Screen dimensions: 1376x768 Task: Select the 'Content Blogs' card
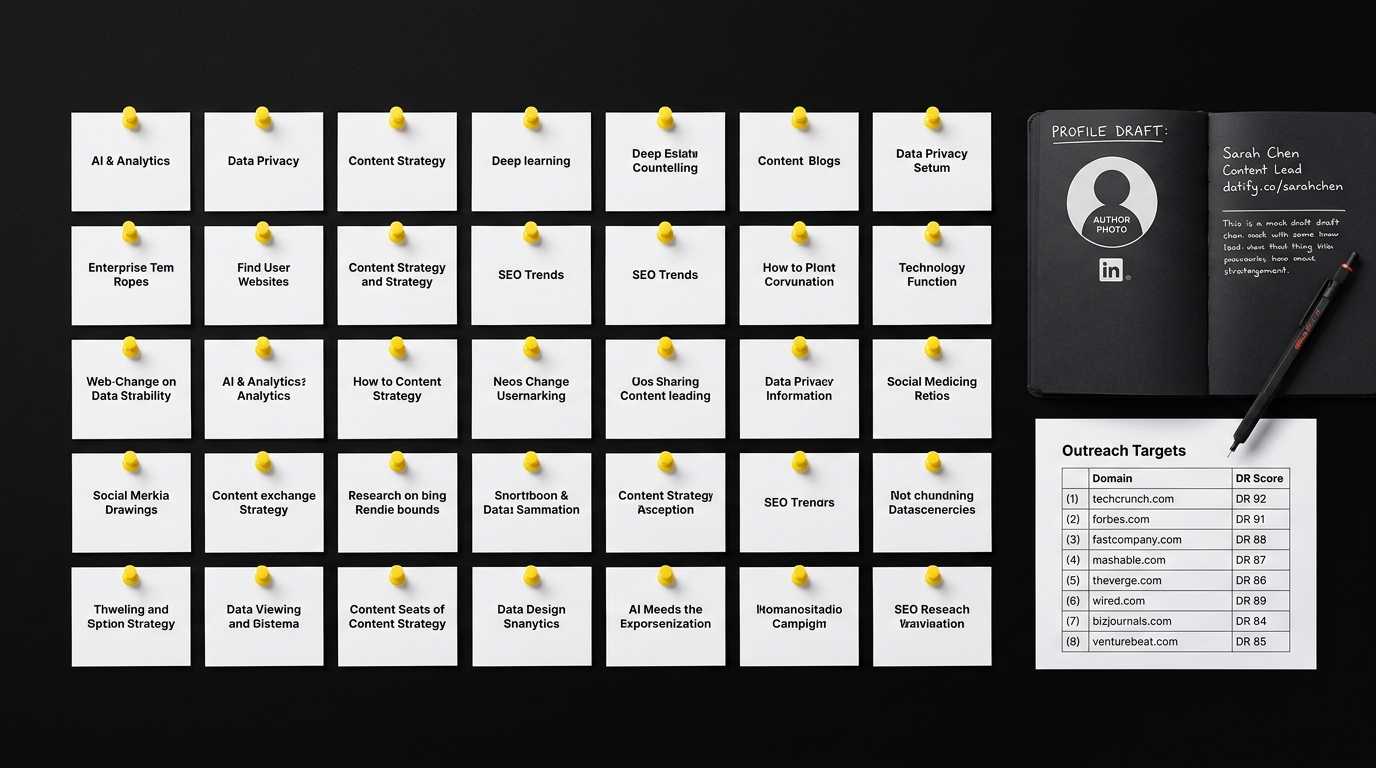[799, 161]
